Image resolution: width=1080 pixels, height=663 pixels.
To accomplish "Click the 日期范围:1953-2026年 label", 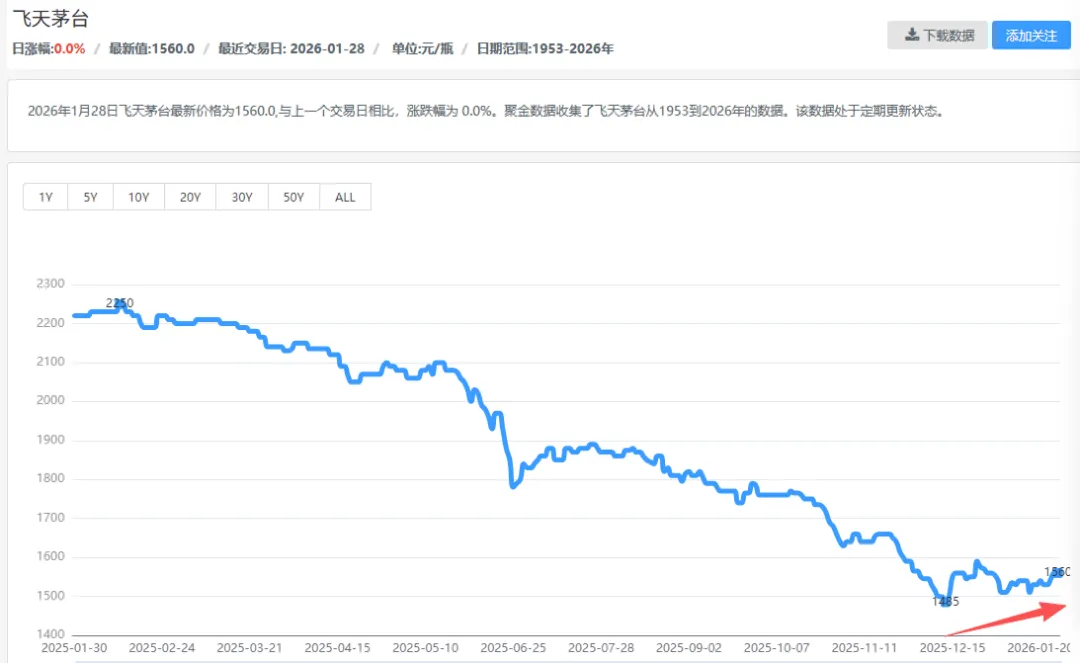I will [545, 49].
